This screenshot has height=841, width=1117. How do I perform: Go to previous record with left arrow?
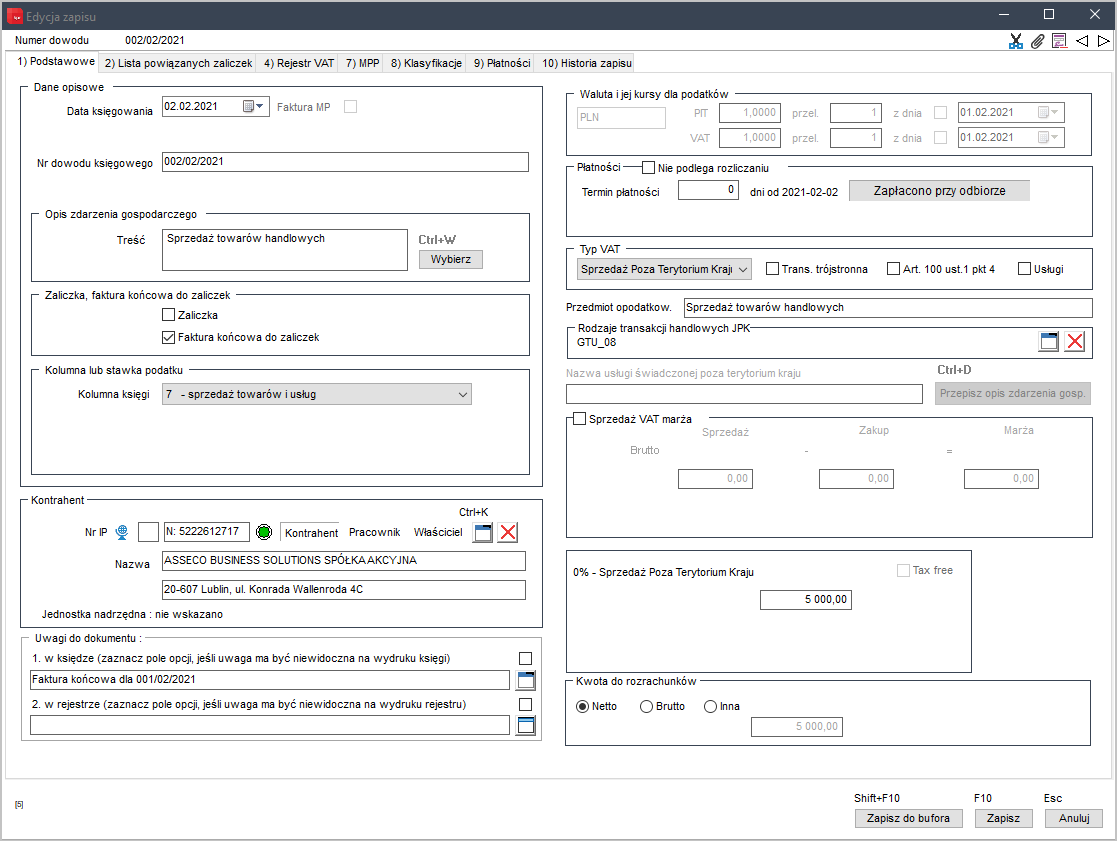(1082, 41)
